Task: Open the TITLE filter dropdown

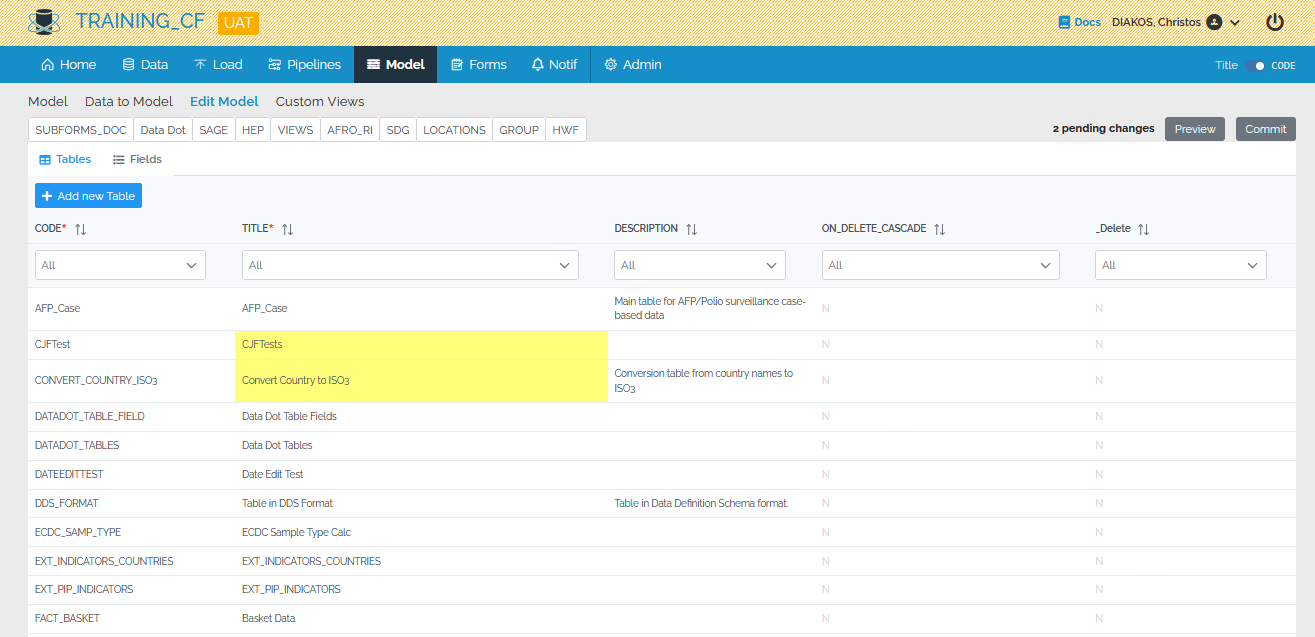Action: click(410, 265)
